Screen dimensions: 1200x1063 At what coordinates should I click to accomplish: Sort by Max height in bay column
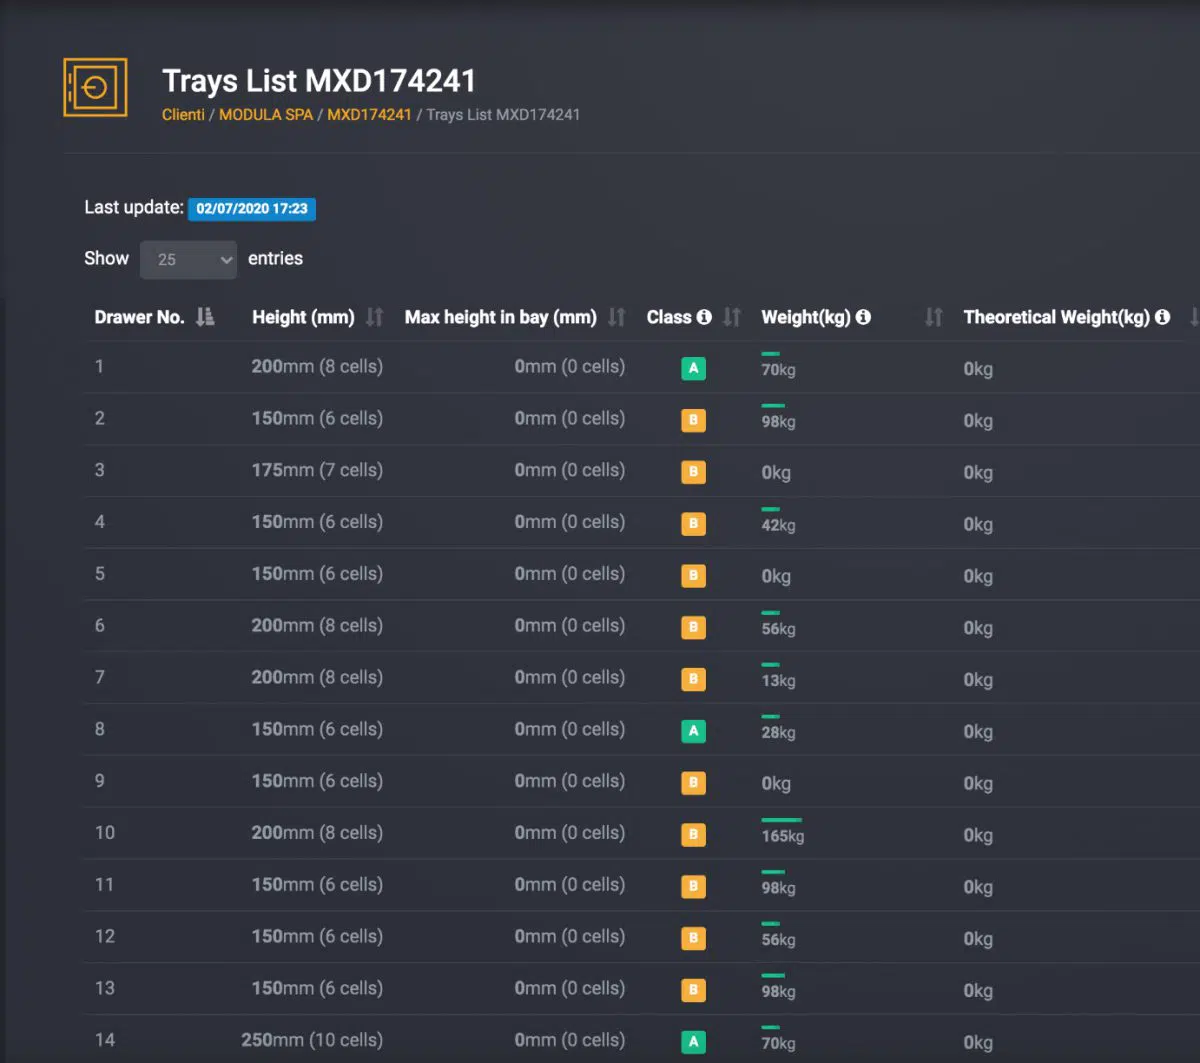point(616,317)
